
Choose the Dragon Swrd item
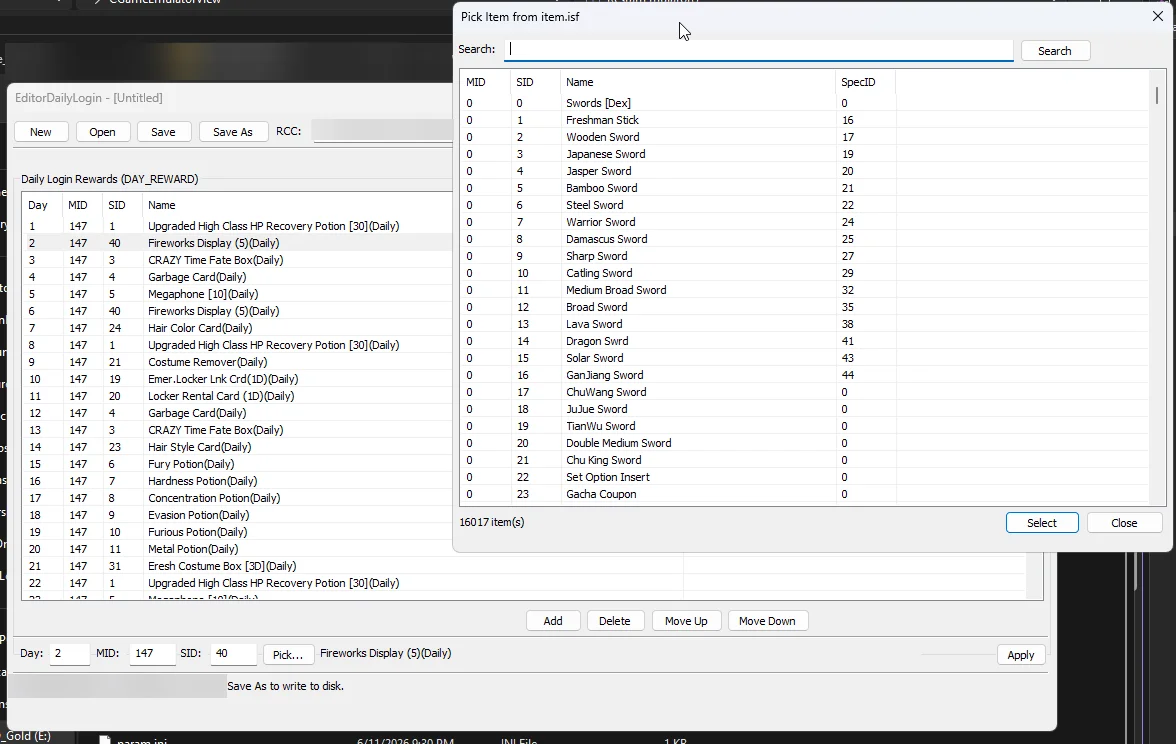click(804, 341)
